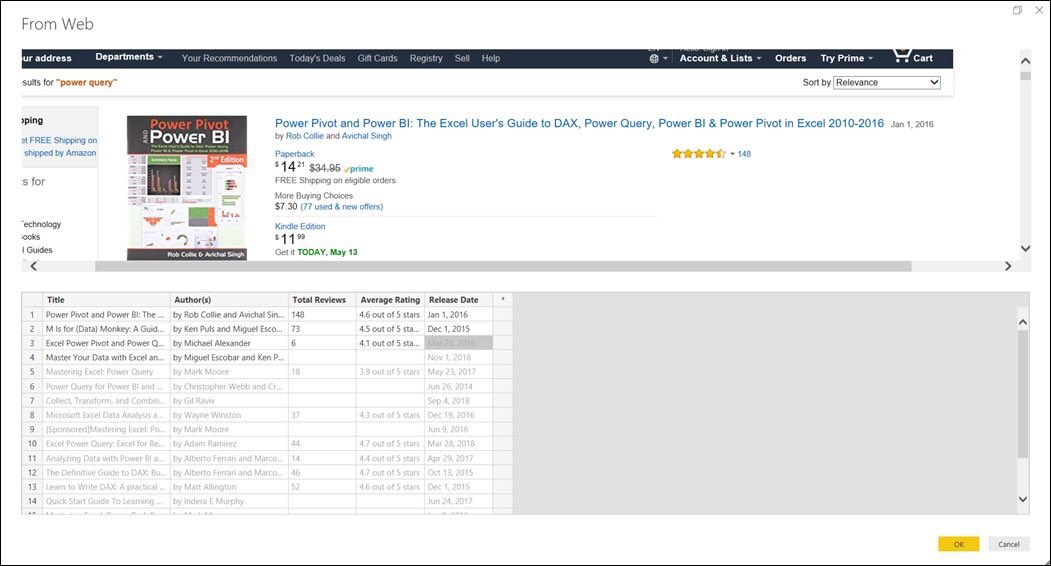Click the table vertical scrollbar thumb

[x=1023, y=394]
